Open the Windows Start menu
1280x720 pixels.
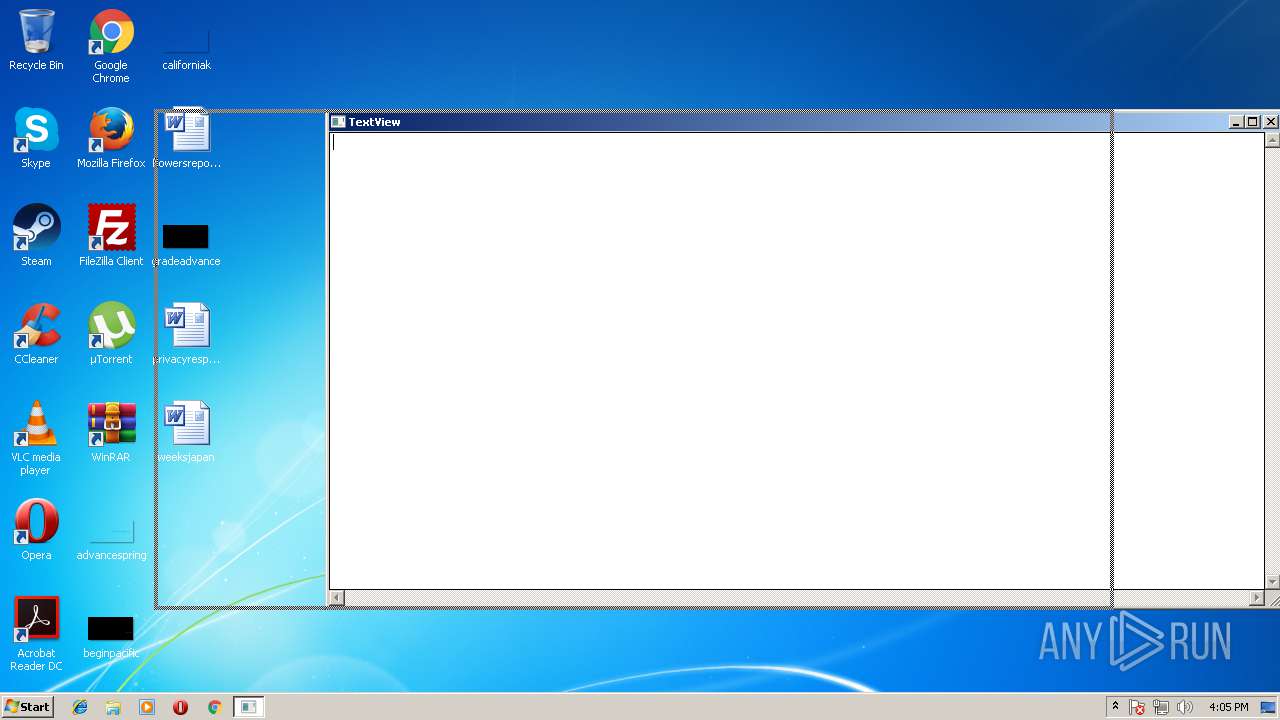tap(27, 707)
